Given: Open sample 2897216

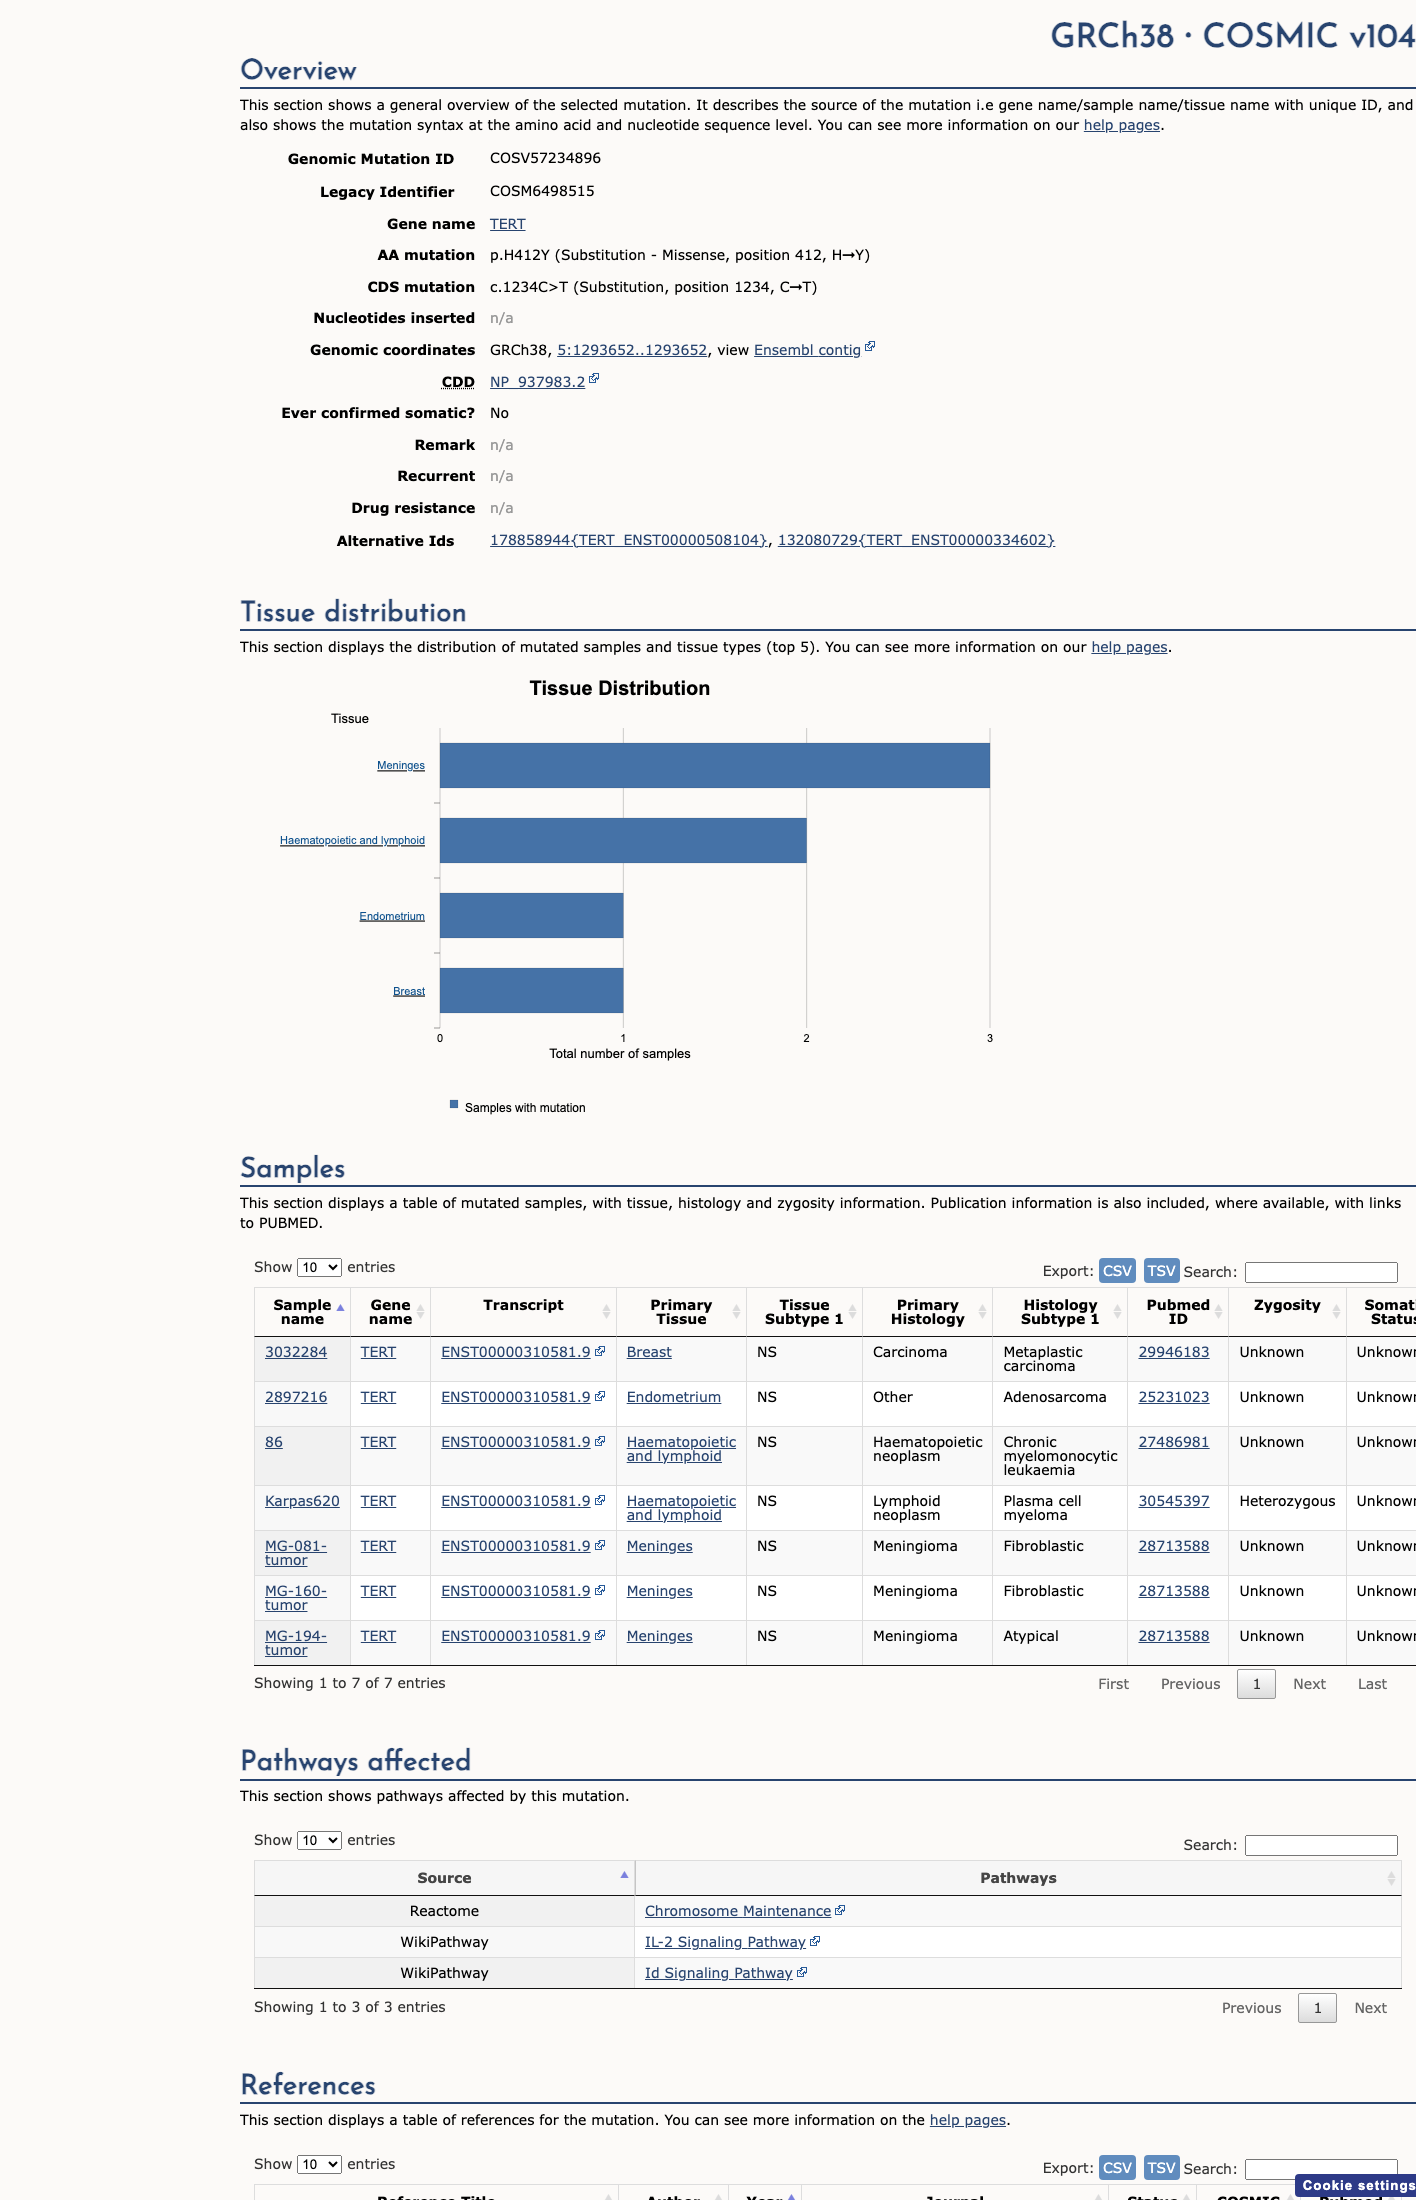Looking at the screenshot, I should tap(296, 1397).
